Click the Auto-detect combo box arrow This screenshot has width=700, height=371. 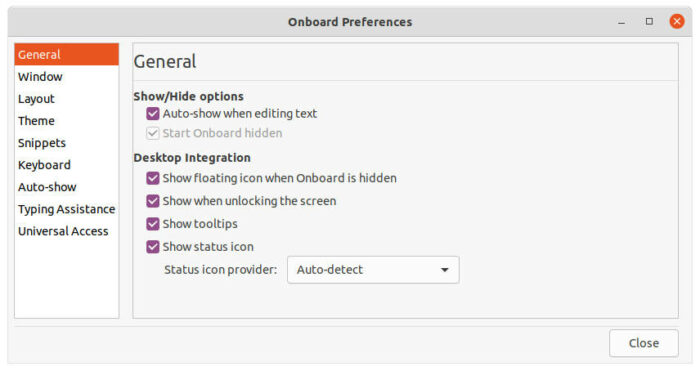444,270
